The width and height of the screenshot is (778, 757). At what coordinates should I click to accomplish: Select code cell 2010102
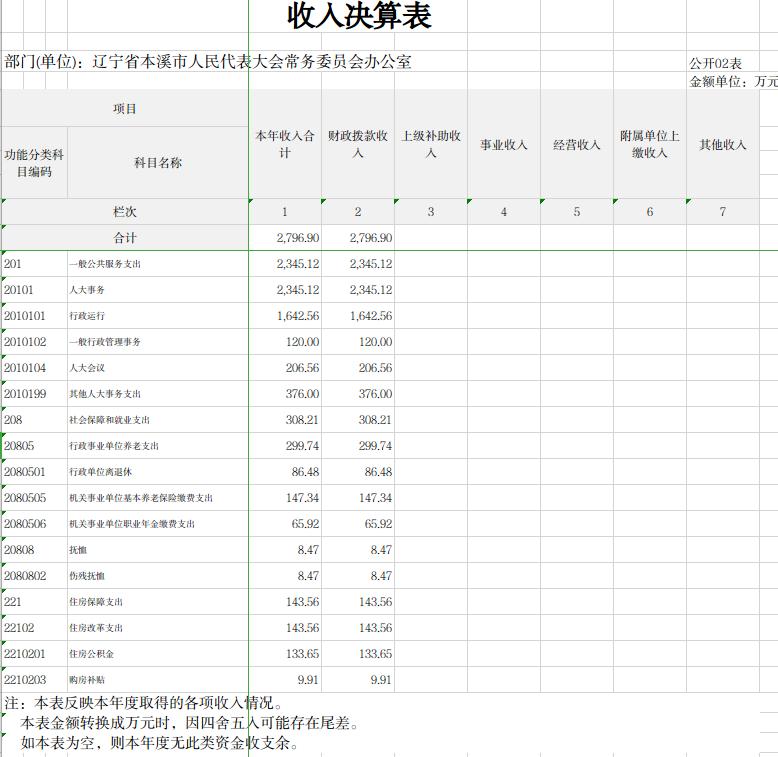tap(34, 342)
